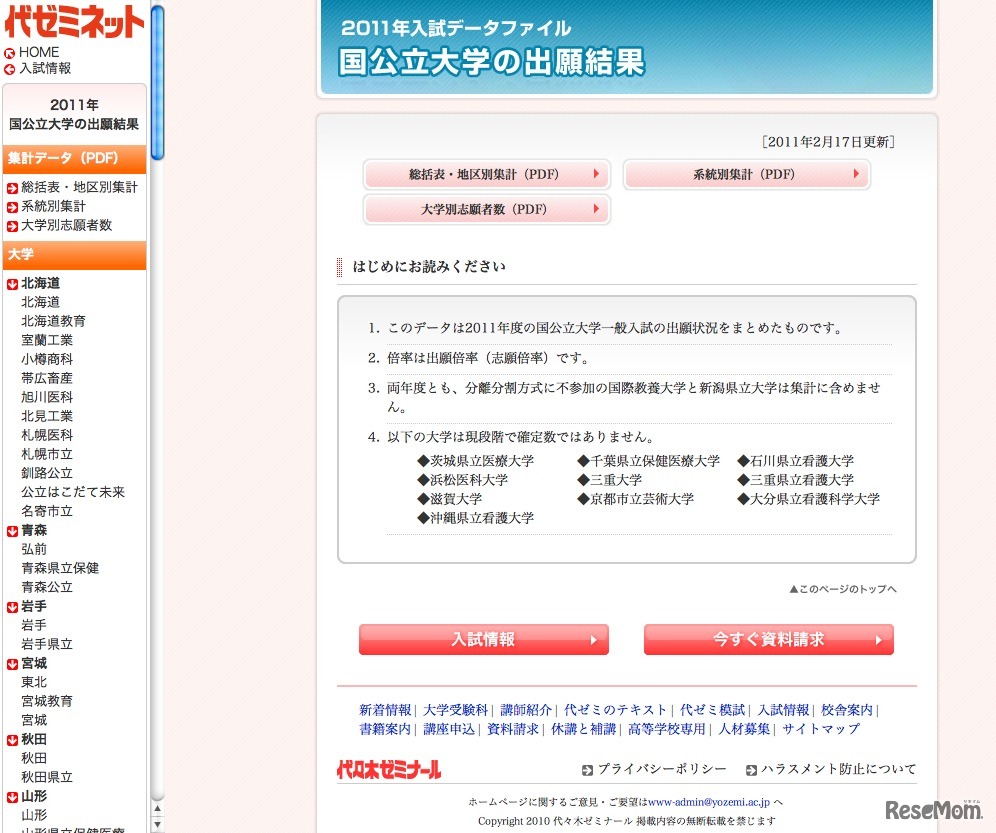This screenshot has height=833, width=996.
Task: Select 青森県立保健 in sidebar
Action: click(x=60, y=568)
